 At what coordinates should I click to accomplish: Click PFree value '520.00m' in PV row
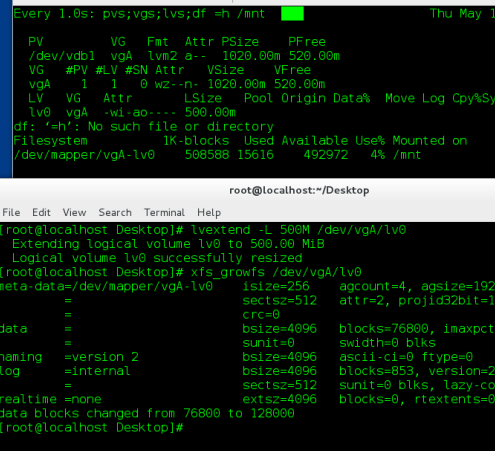(x=314, y=56)
